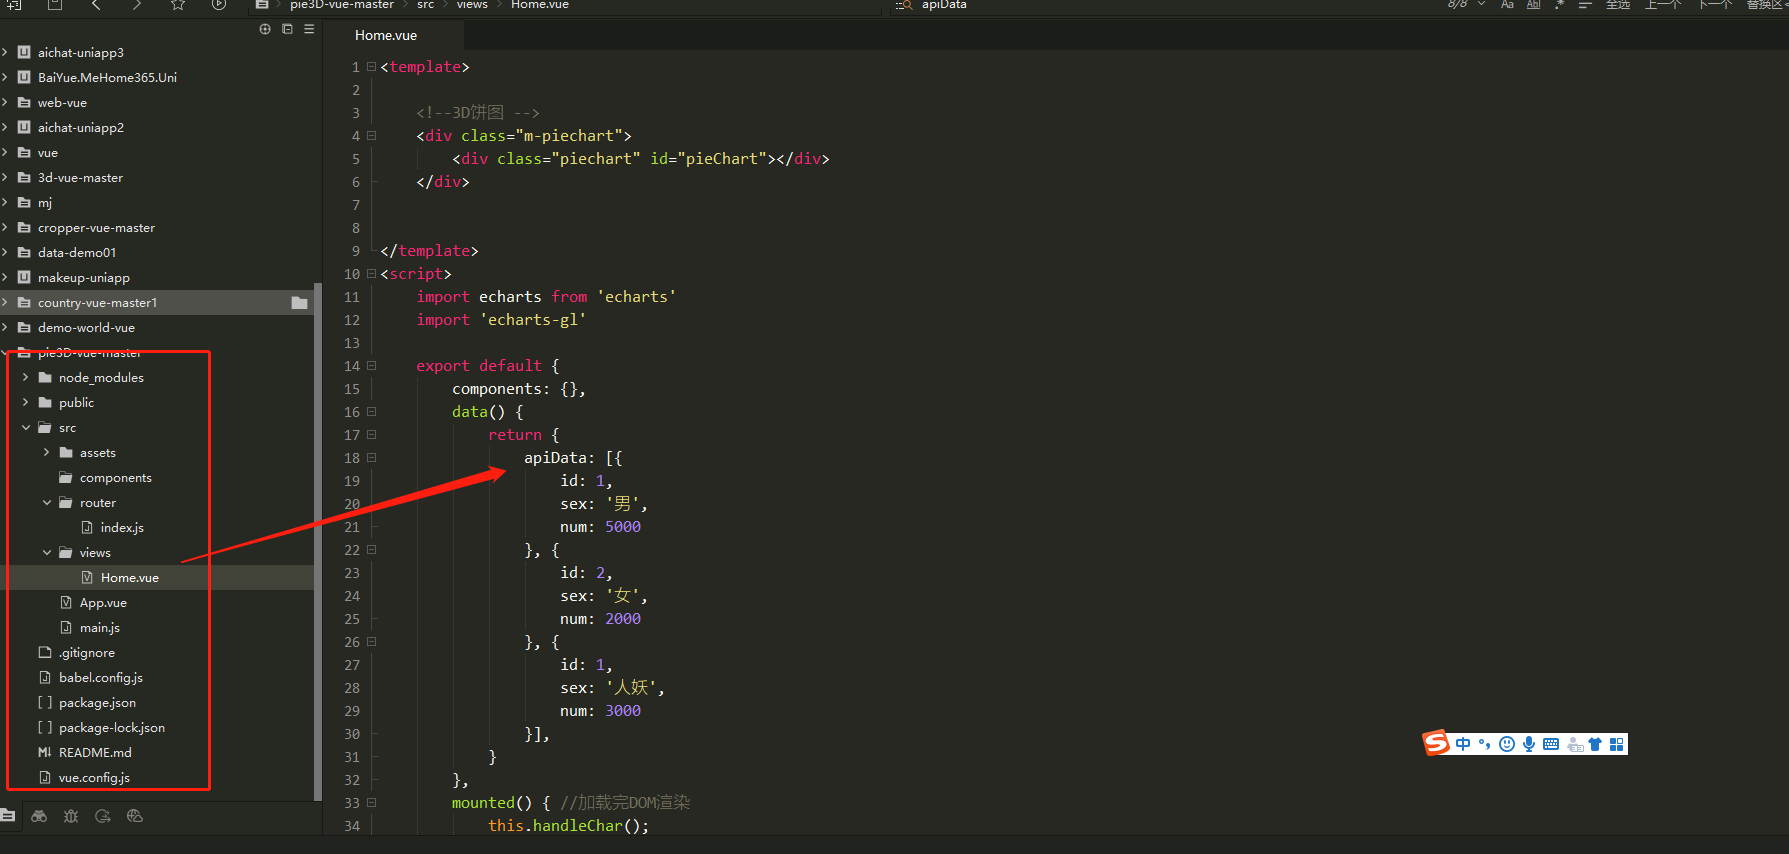Select the 3d-vue-master project
This screenshot has height=854, width=1789.
coord(80,177)
